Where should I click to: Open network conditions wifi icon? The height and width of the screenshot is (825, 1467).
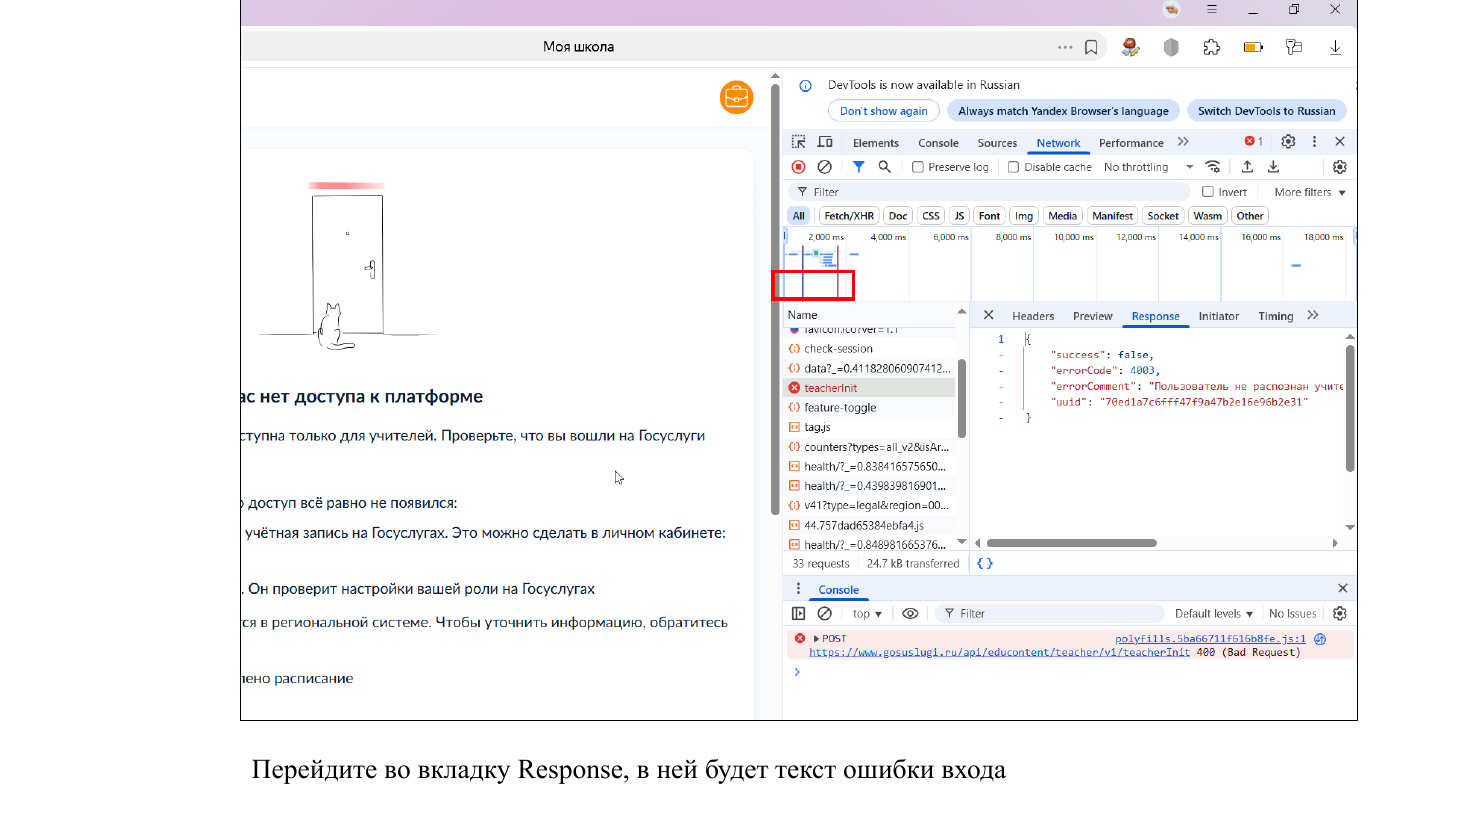[x=1213, y=167]
